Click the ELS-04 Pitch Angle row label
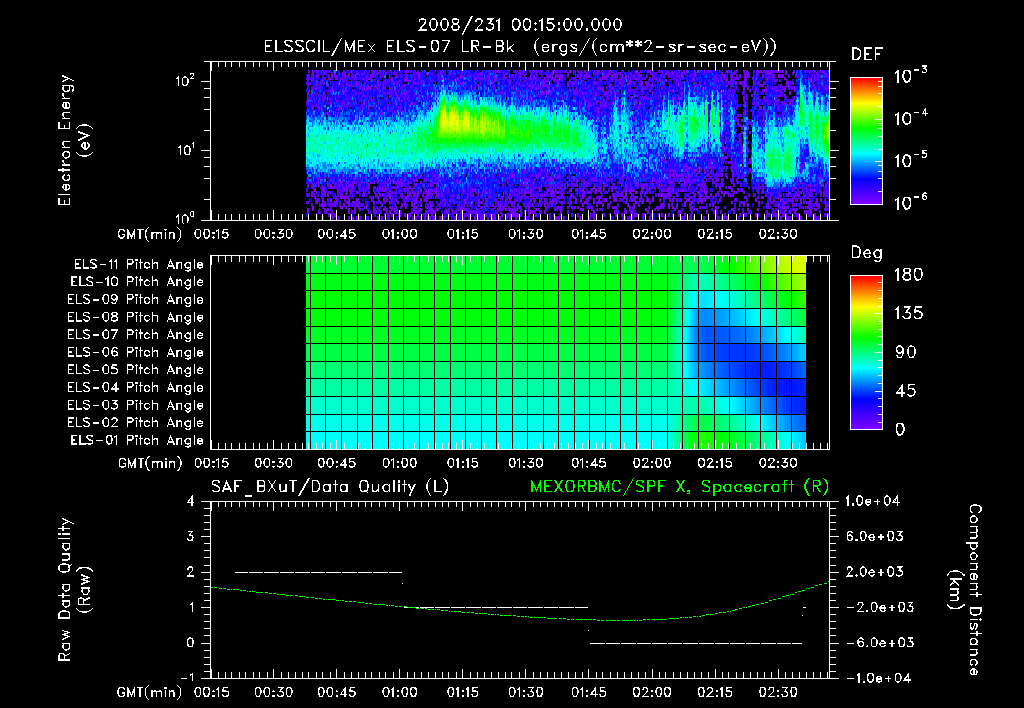The image size is (1024, 708). 136,388
